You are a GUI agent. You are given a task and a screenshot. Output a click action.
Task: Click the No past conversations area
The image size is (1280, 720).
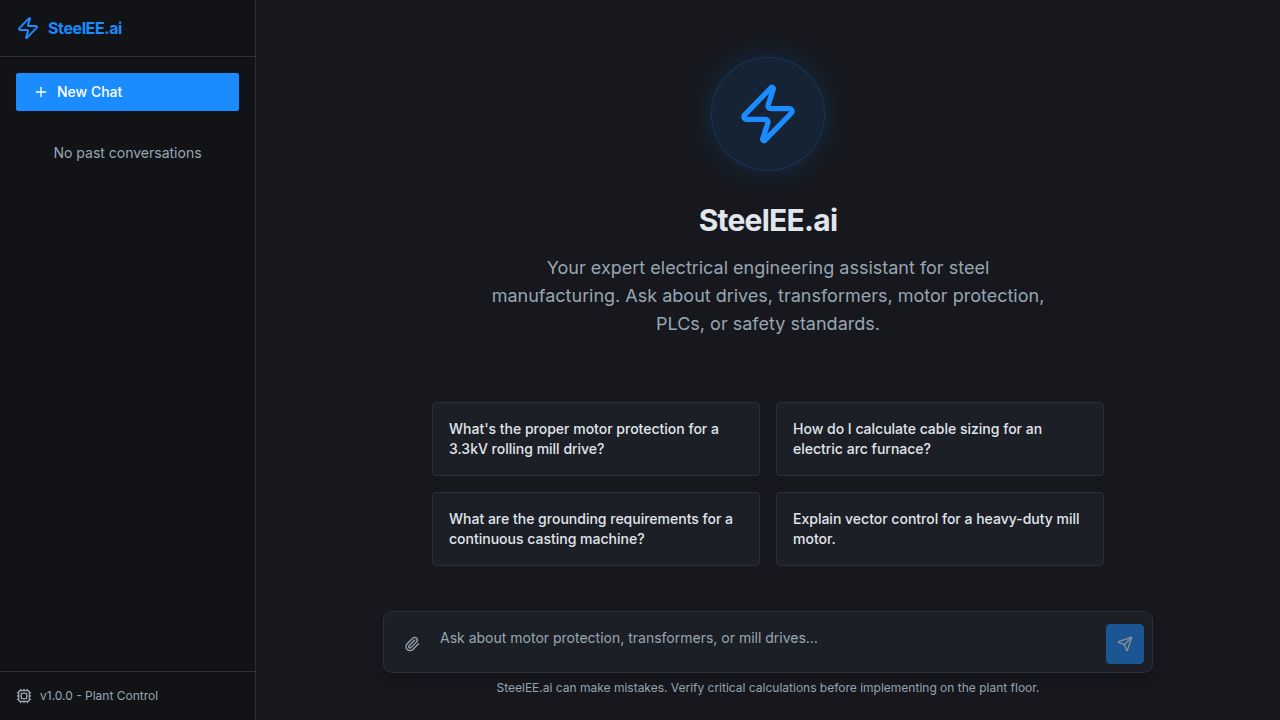pyautogui.click(x=127, y=152)
